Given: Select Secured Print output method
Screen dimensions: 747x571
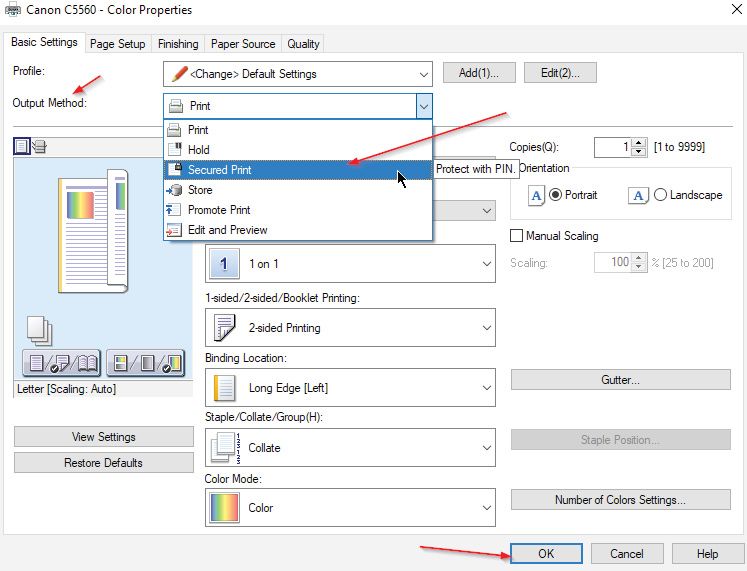Looking at the screenshot, I should pyautogui.click(x=298, y=170).
